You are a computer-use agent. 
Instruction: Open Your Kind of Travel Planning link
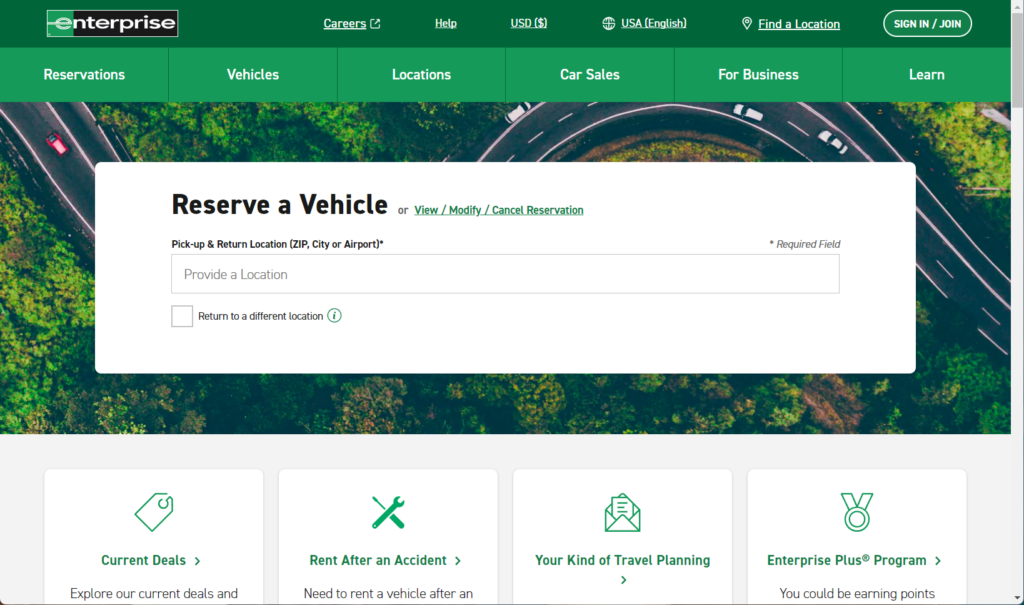[x=622, y=561]
